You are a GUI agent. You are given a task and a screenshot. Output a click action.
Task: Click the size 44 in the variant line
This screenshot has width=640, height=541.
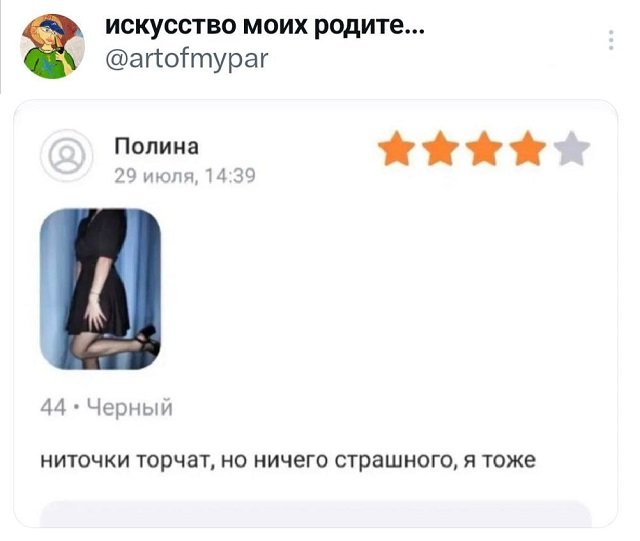[x=53, y=407]
